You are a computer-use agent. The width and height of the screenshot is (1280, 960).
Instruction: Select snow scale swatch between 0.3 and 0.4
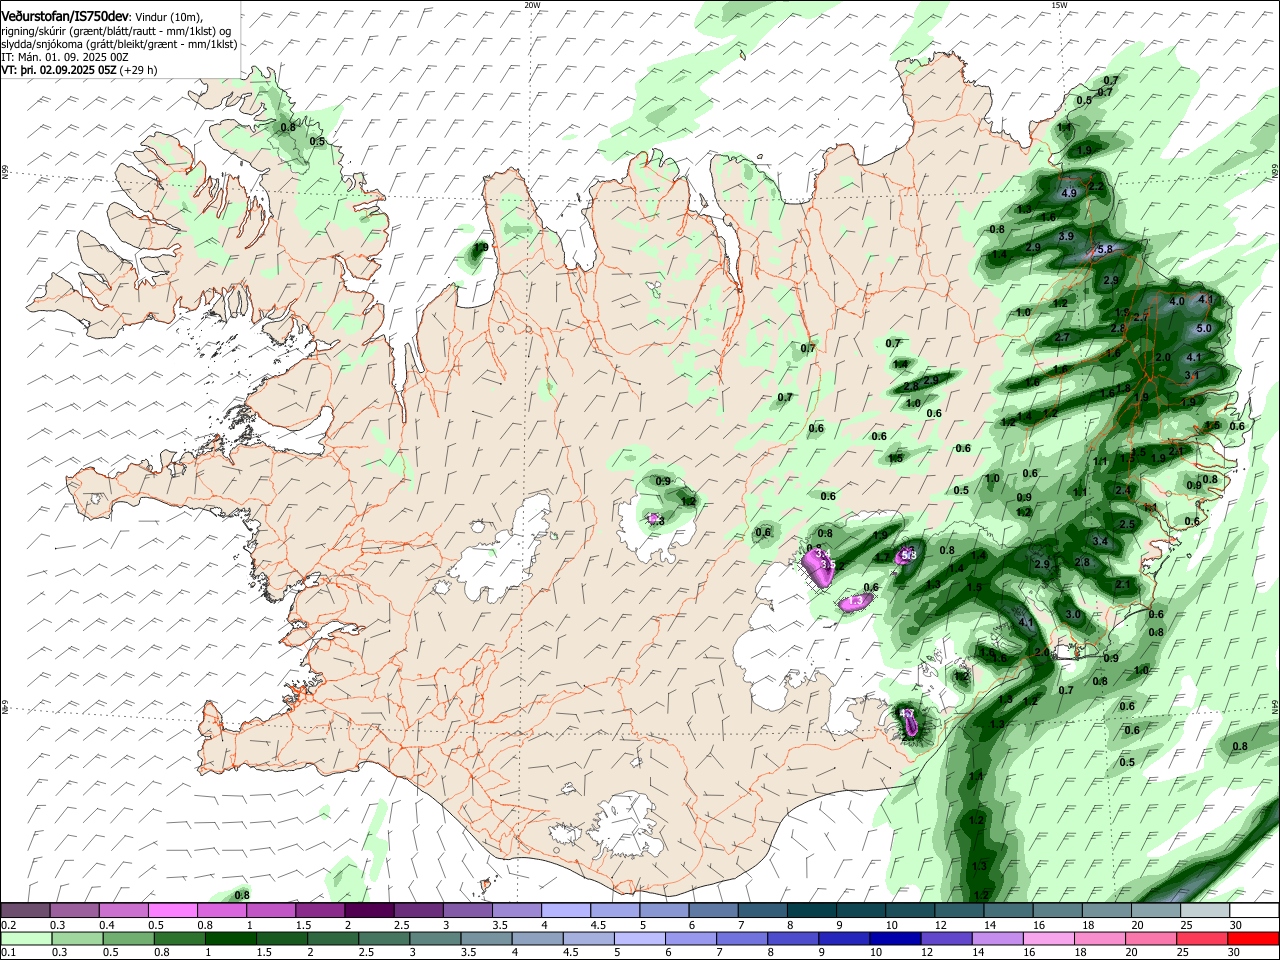coord(74,910)
